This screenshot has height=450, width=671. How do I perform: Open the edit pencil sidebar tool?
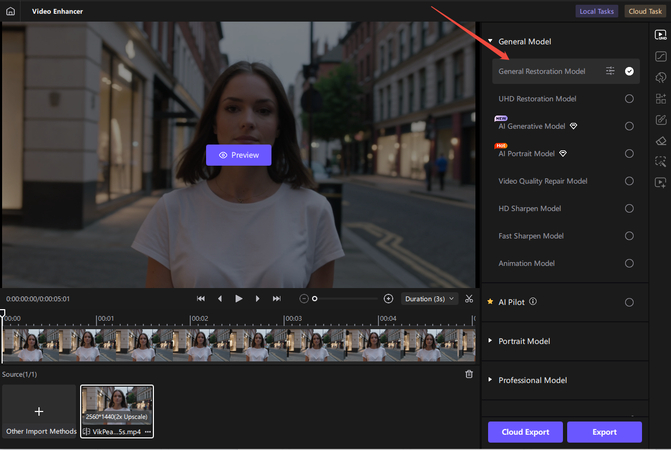point(660,120)
